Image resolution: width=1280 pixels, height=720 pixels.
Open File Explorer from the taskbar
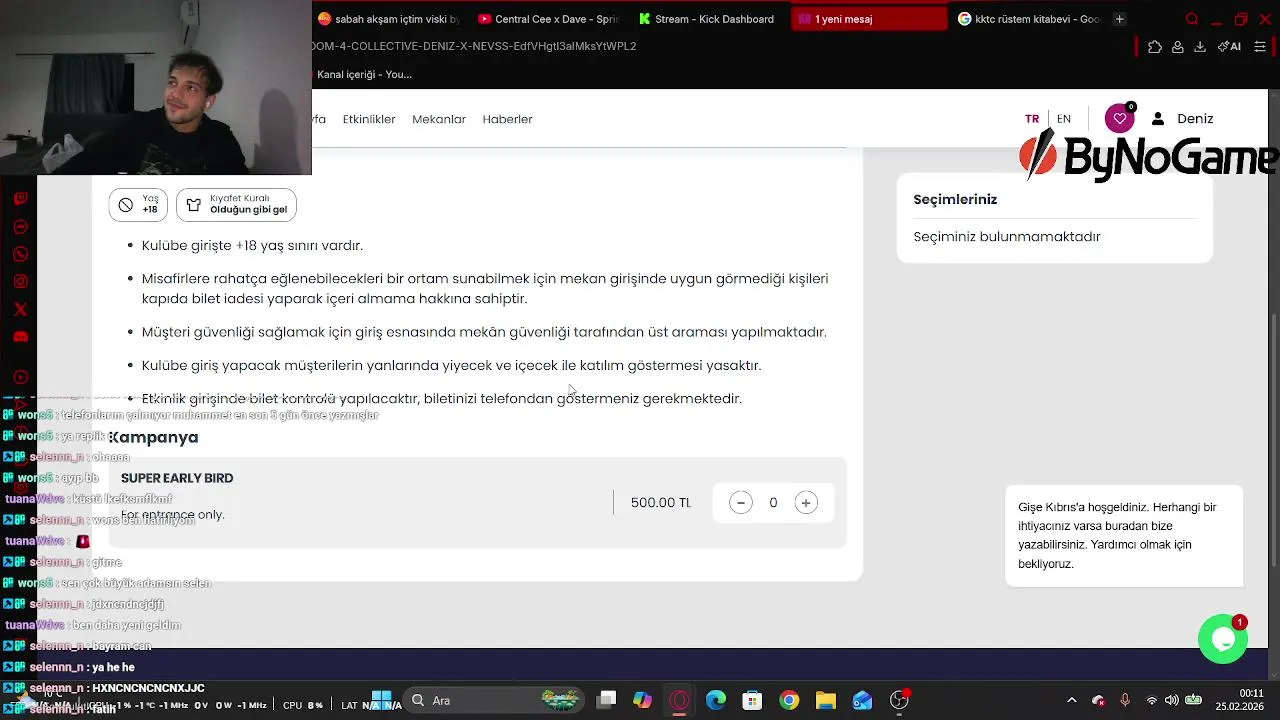[x=825, y=700]
